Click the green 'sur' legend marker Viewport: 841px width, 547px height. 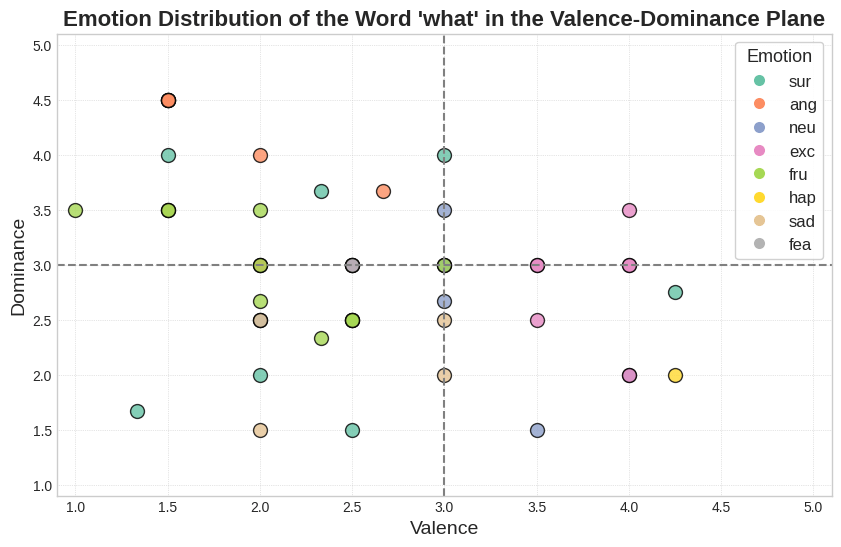pos(760,81)
